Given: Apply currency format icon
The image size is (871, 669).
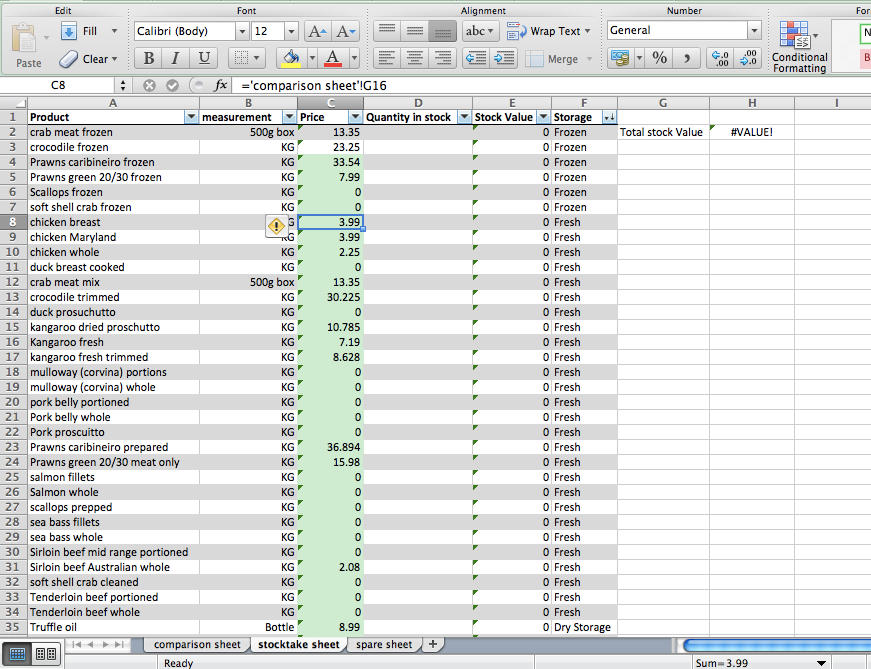Looking at the screenshot, I should tap(620, 58).
